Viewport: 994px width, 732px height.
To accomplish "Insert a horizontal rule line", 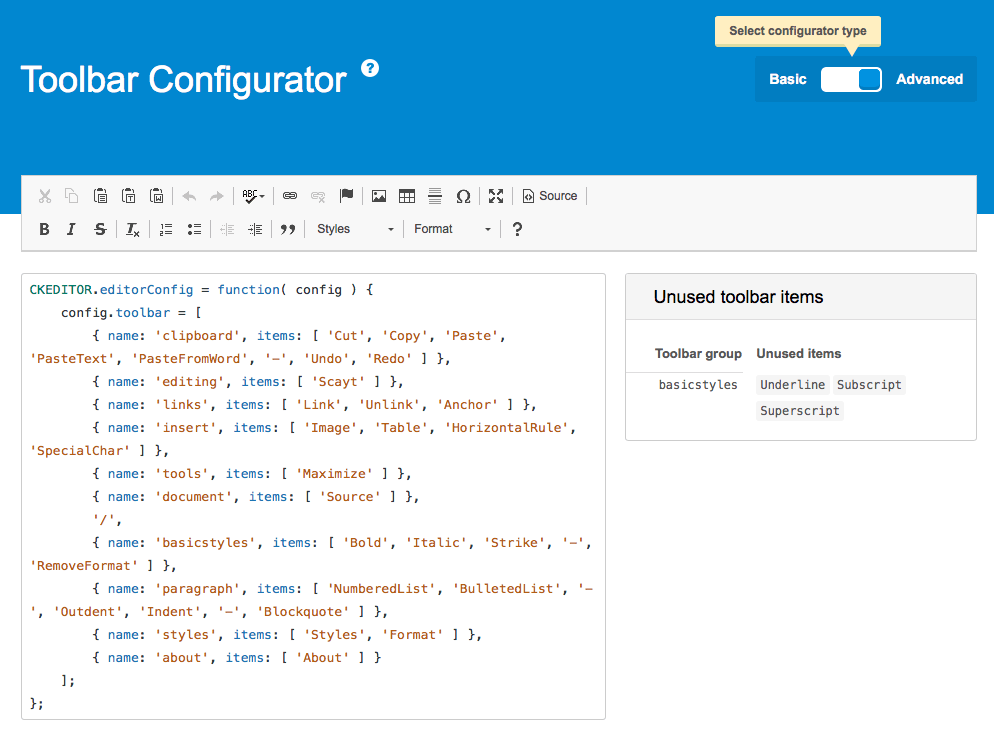I will click(435, 196).
